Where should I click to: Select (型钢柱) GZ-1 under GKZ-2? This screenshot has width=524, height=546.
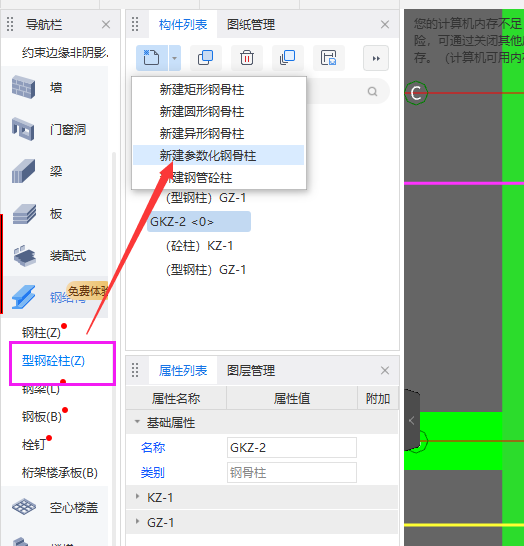[206, 270]
